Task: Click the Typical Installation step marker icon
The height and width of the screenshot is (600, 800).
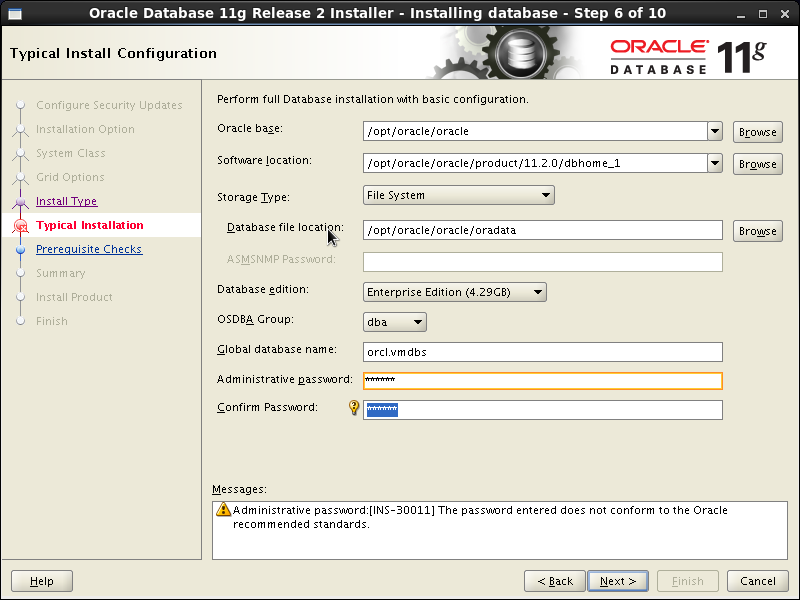Action: (20, 226)
